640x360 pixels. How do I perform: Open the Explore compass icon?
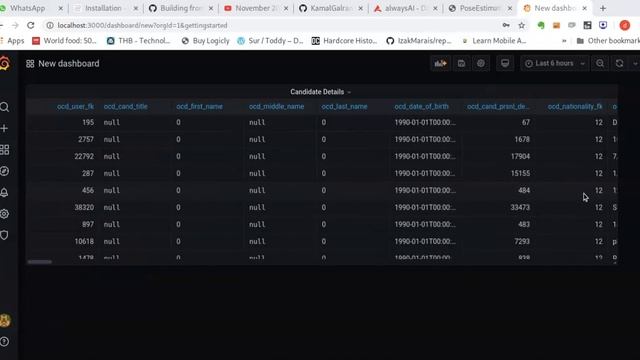(4, 171)
